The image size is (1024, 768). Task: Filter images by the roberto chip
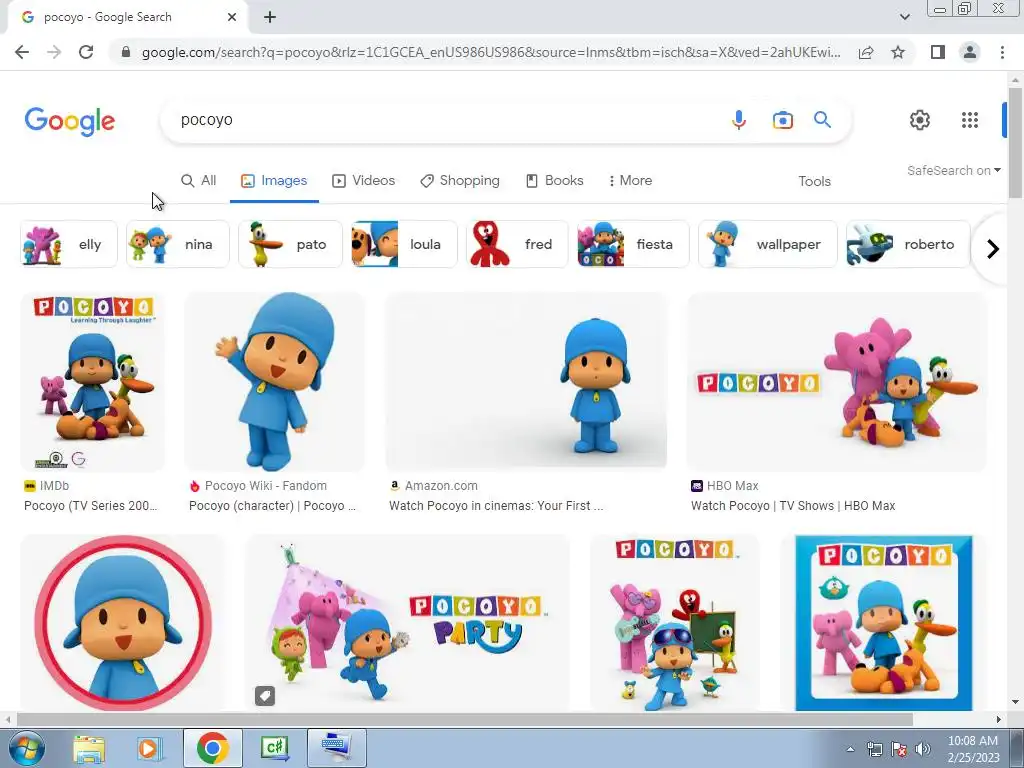[908, 244]
